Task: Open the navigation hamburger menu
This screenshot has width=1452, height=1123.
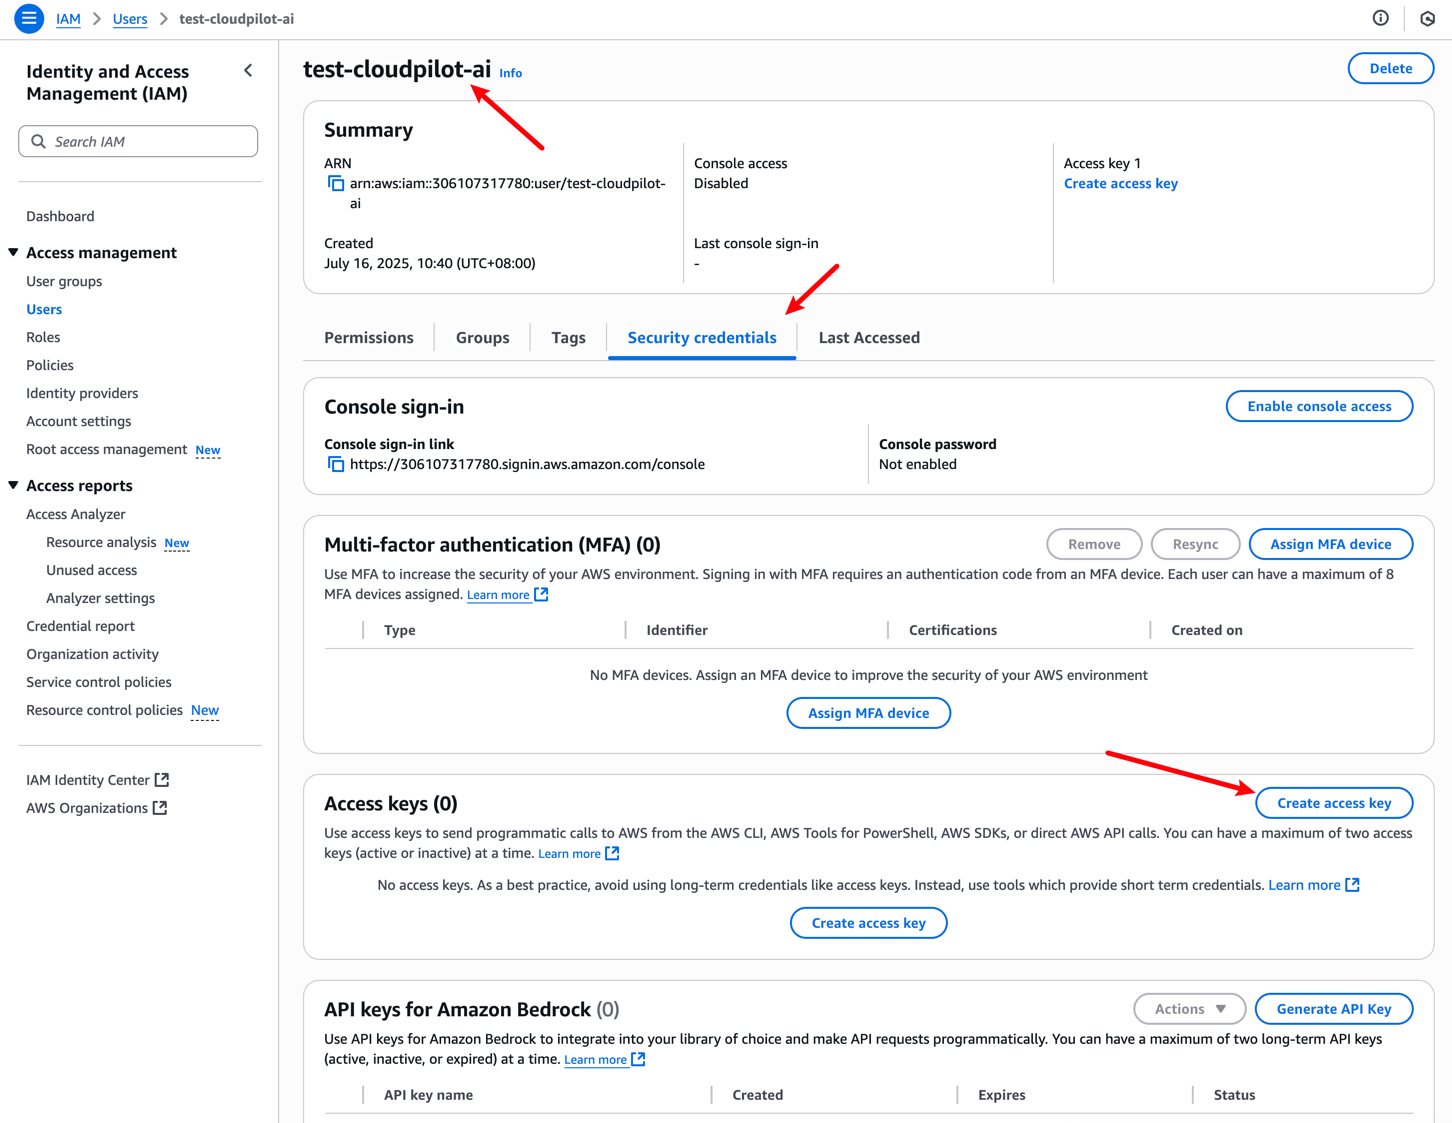Action: tap(28, 18)
